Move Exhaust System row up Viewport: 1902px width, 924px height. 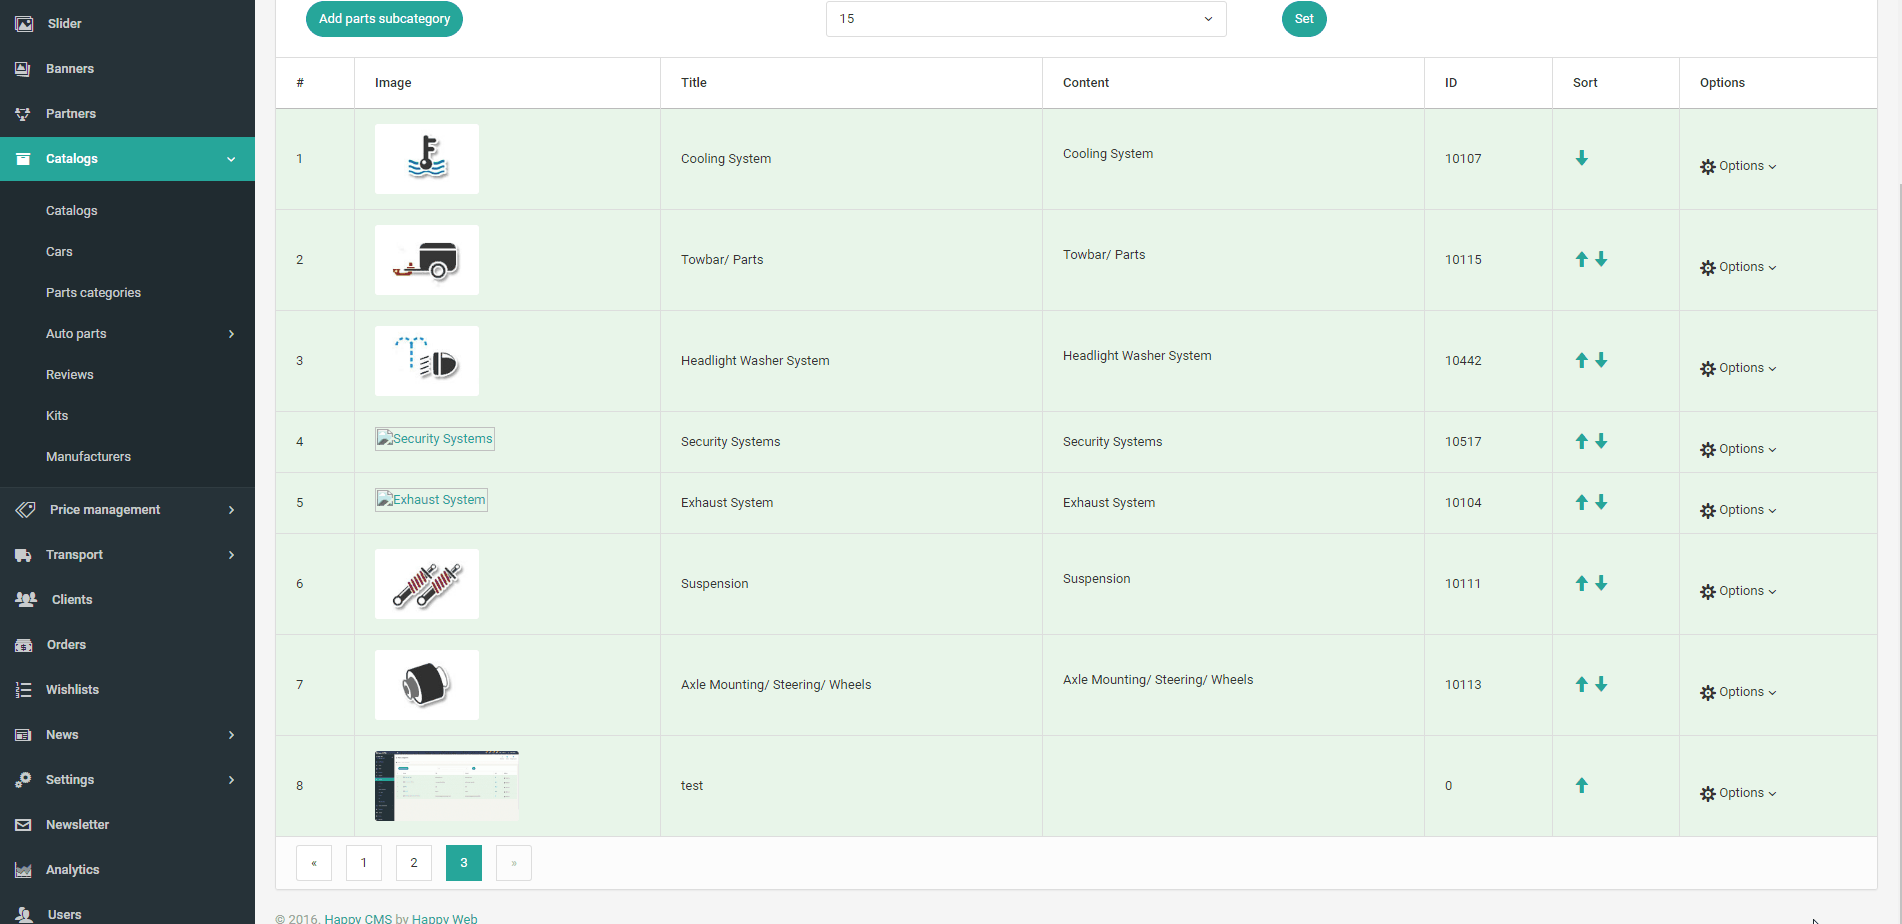click(x=1582, y=502)
